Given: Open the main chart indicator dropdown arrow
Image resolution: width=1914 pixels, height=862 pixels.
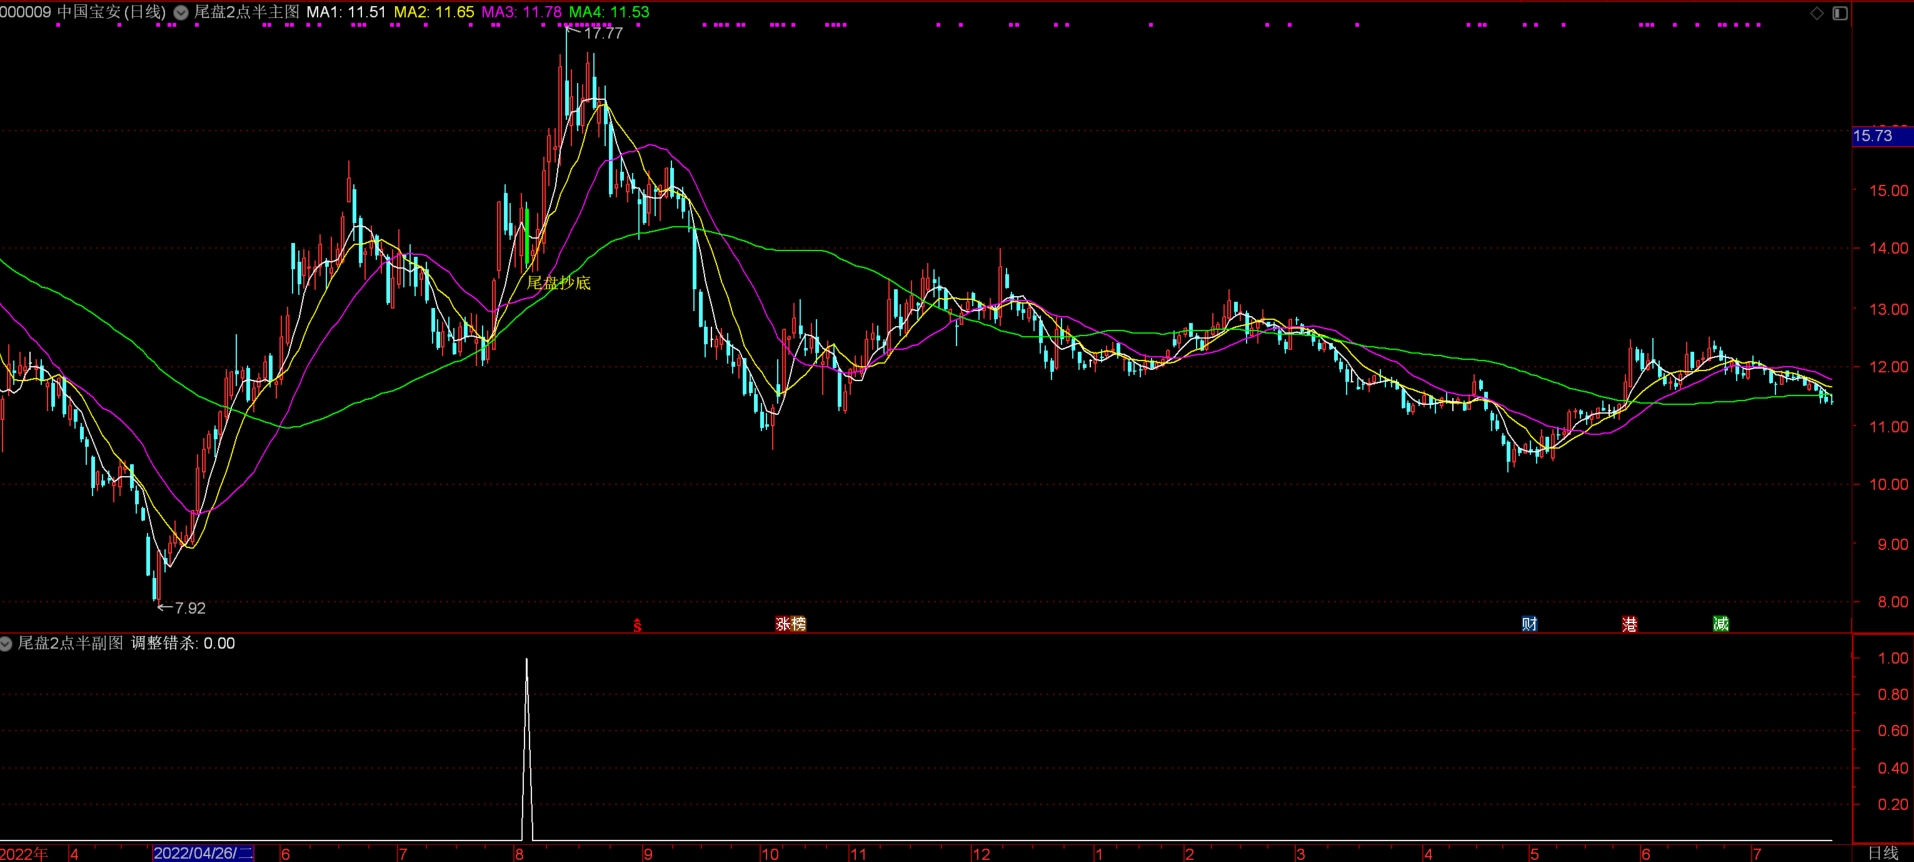Looking at the screenshot, I should pos(181,13).
